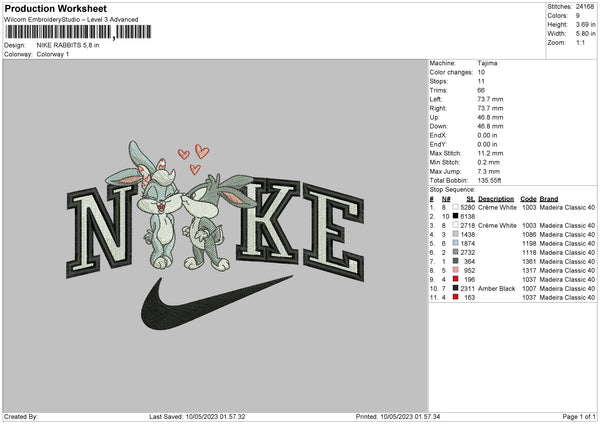Click 'Crème White' description in stop row 3
Screen dimensions: 600x424
[x=497, y=226]
